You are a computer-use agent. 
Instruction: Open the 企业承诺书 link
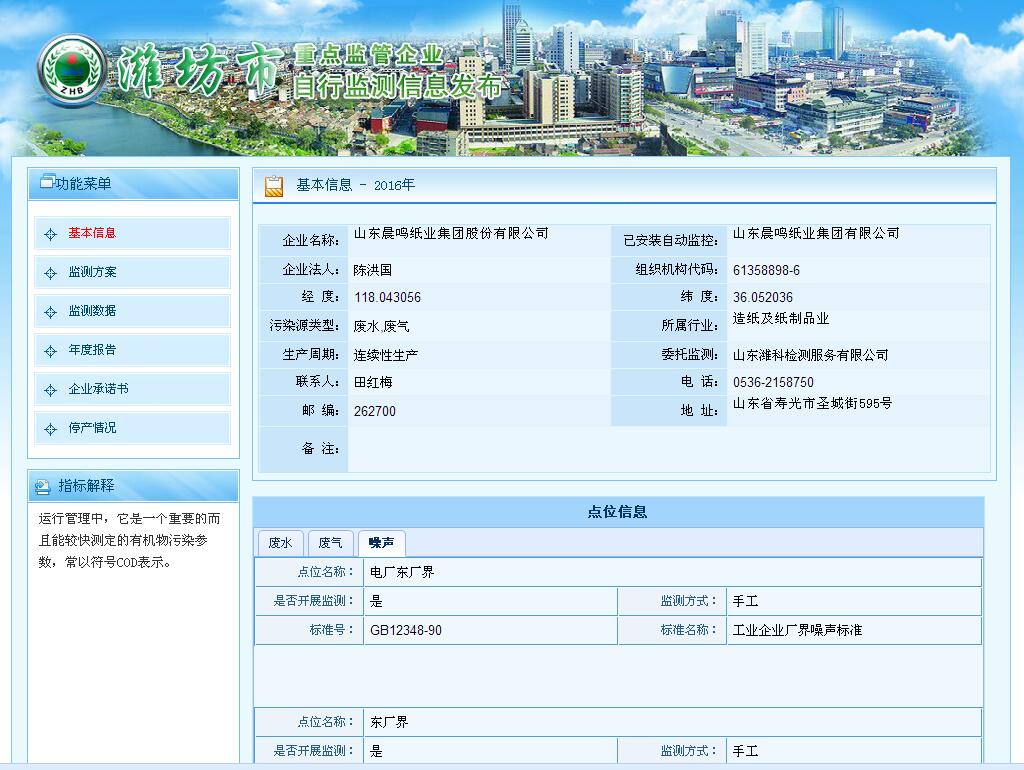point(98,389)
